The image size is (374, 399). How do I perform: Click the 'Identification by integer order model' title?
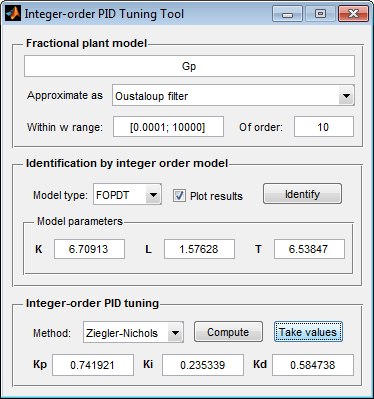tap(127, 163)
